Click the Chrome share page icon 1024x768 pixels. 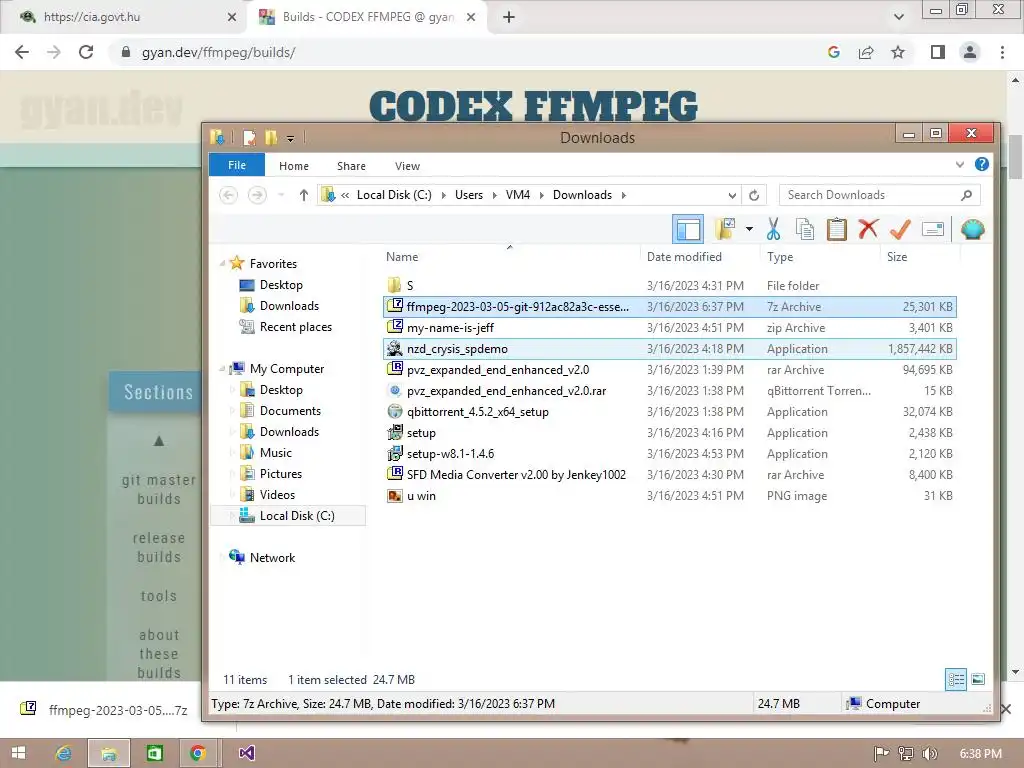[866, 52]
